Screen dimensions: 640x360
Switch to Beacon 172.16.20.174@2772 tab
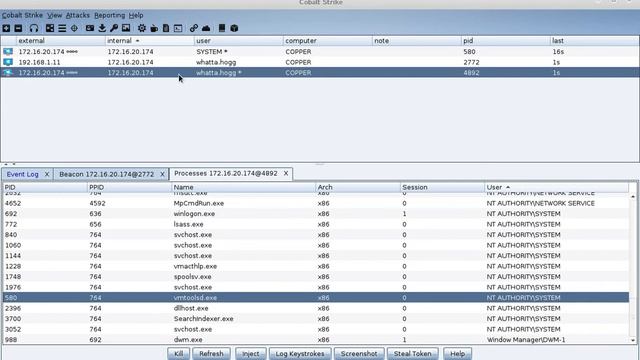pyautogui.click(x=107, y=174)
